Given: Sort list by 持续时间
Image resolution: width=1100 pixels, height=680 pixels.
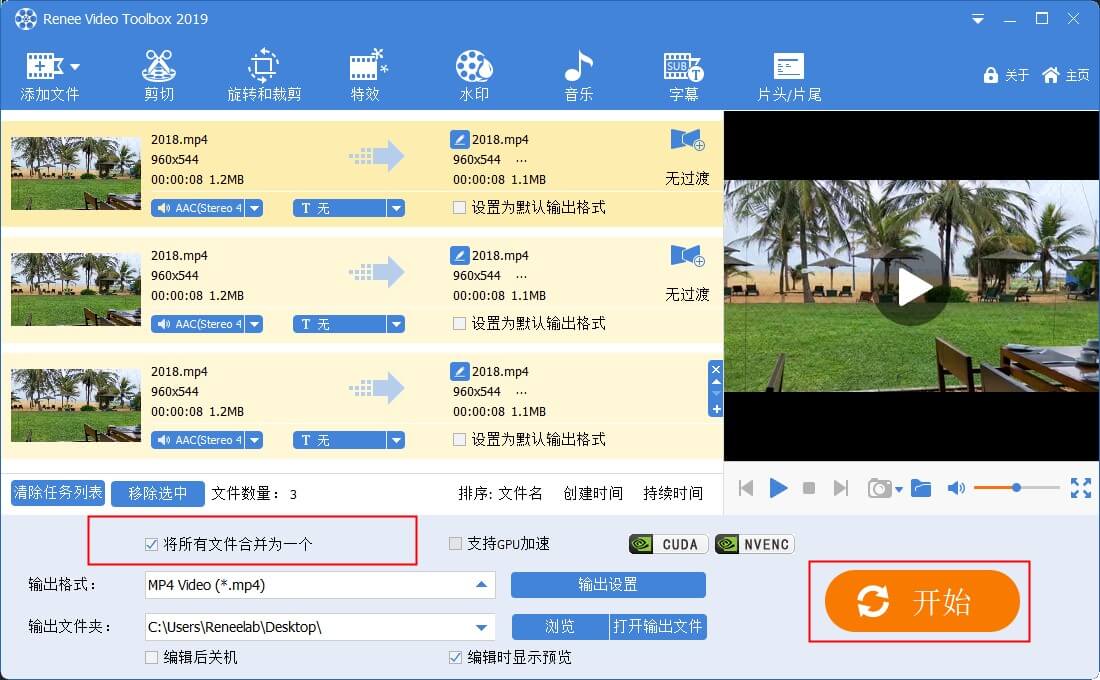Looking at the screenshot, I should pos(673,493).
